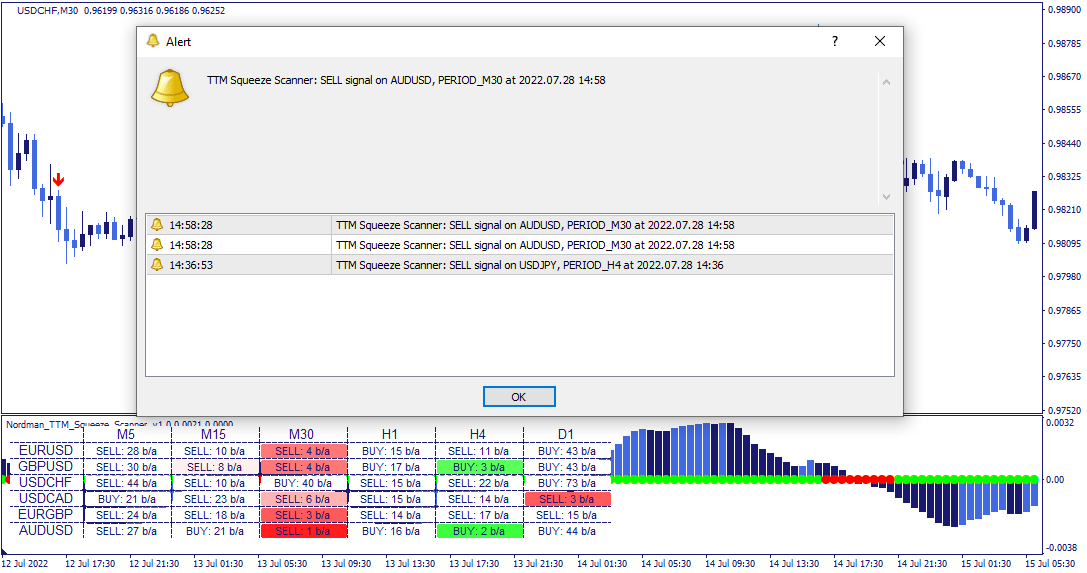
Task: Click the EURUSD symbol label in scanner
Action: pyautogui.click(x=45, y=450)
